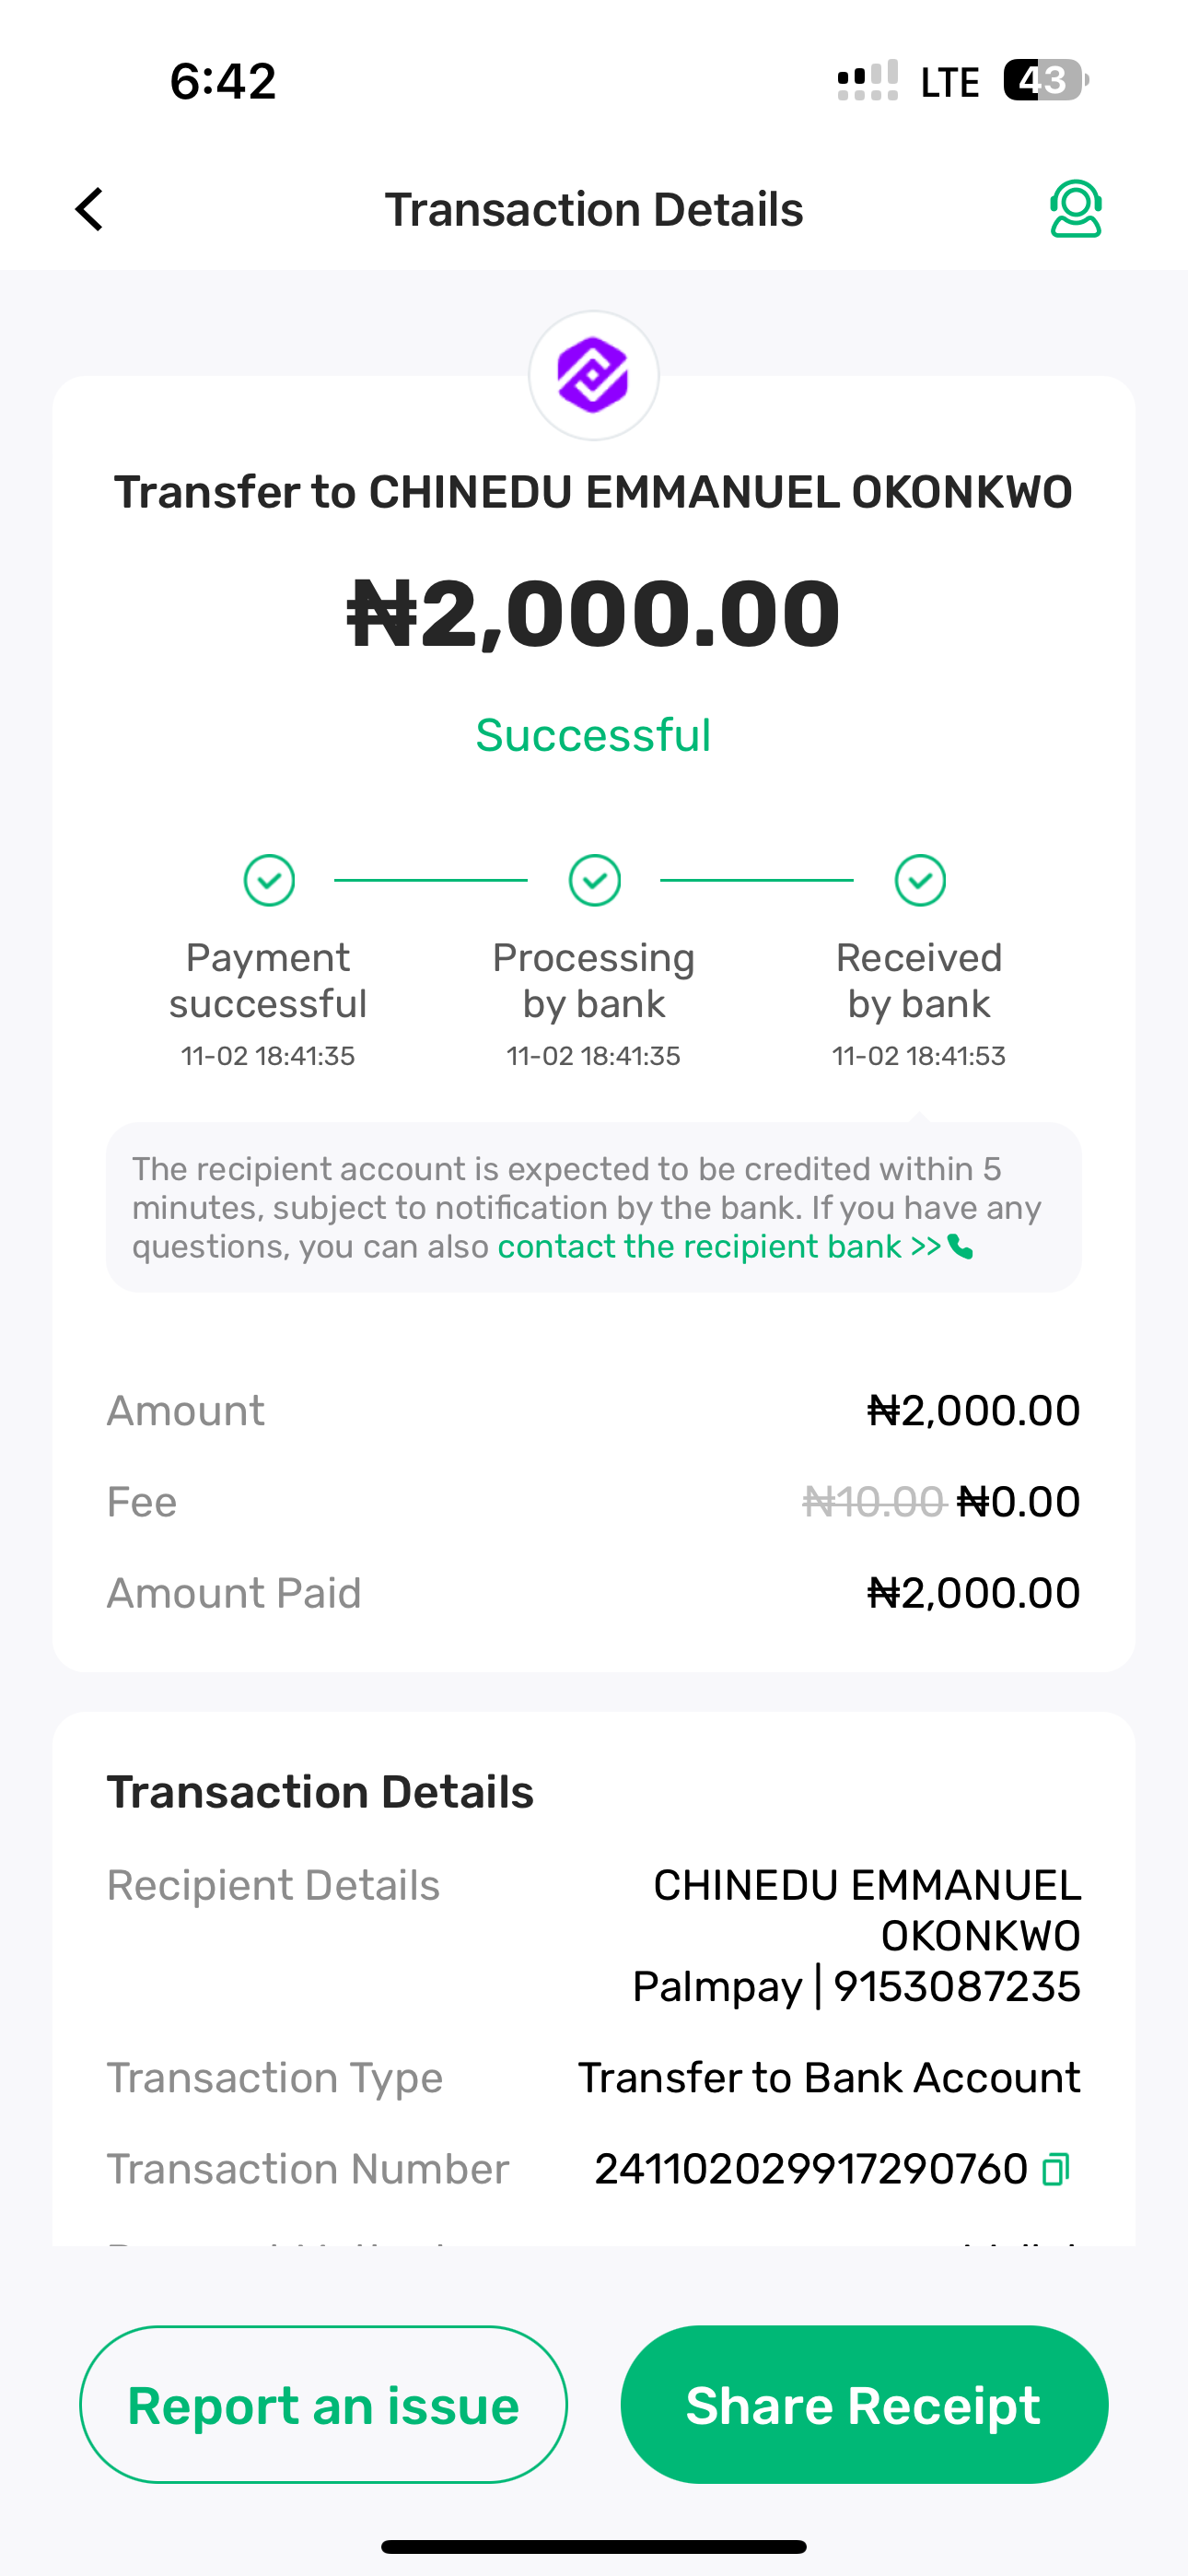Tap the Fee row ₦0.00 value
1188x2576 pixels.
tap(1018, 1502)
